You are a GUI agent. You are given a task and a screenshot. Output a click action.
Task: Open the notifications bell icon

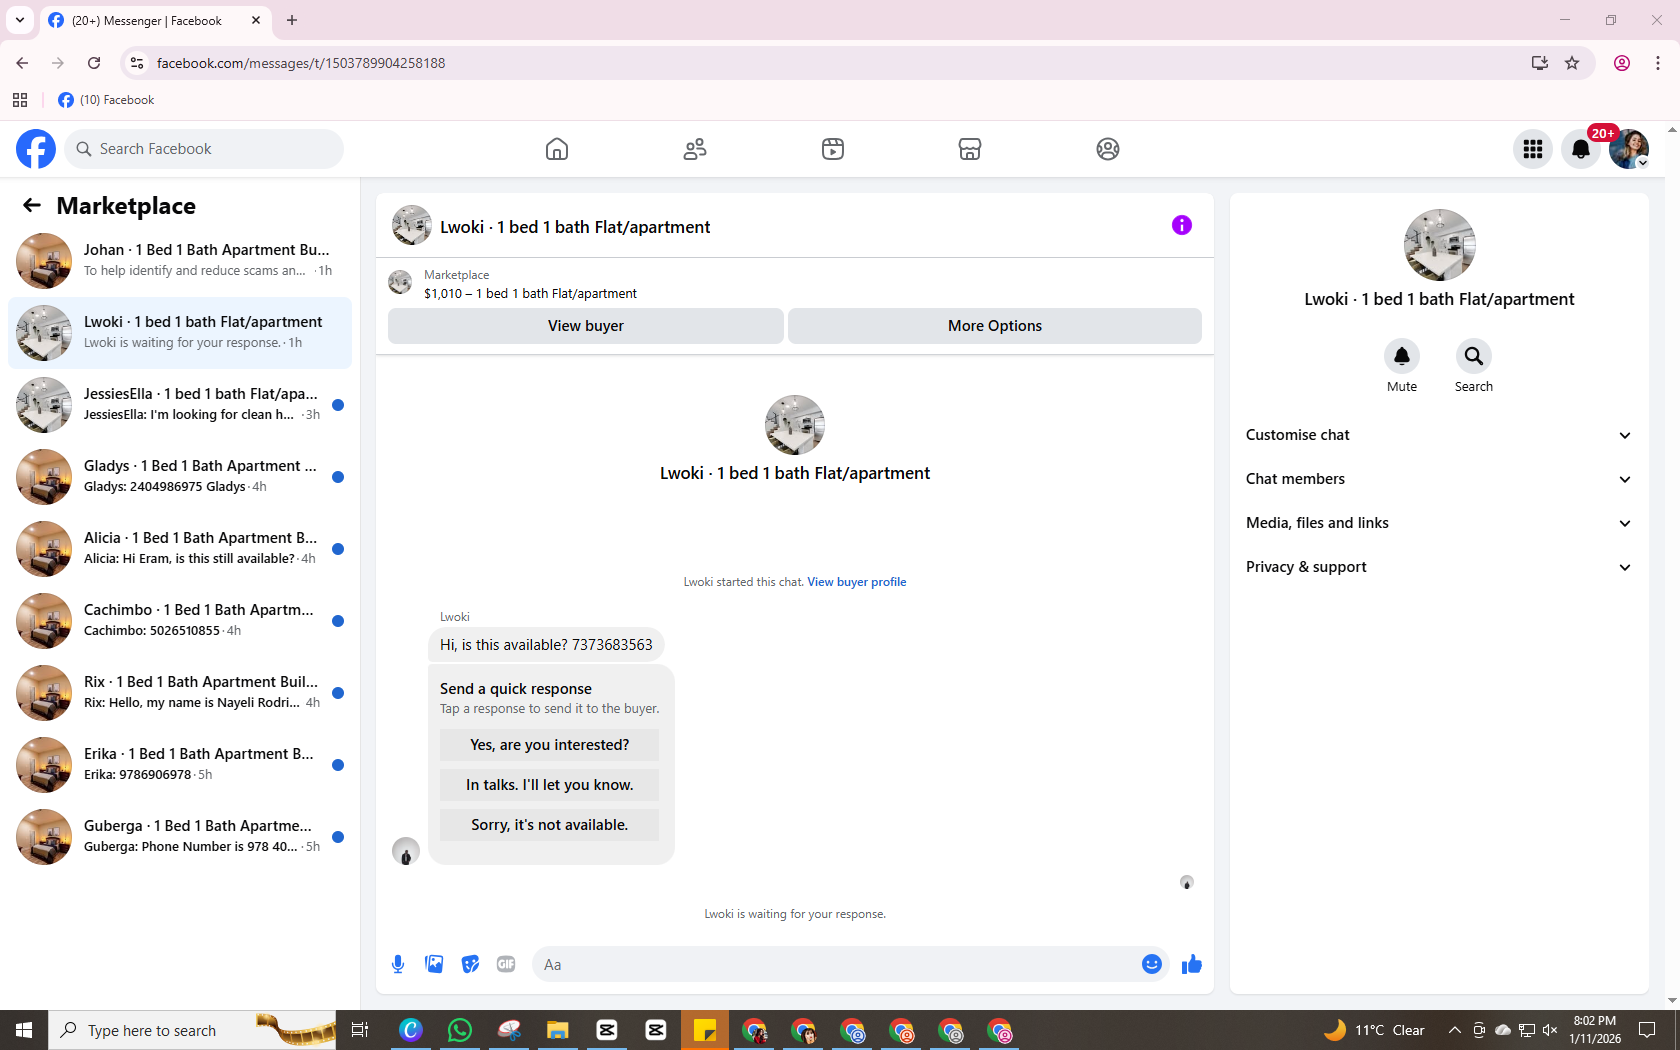coord(1581,149)
